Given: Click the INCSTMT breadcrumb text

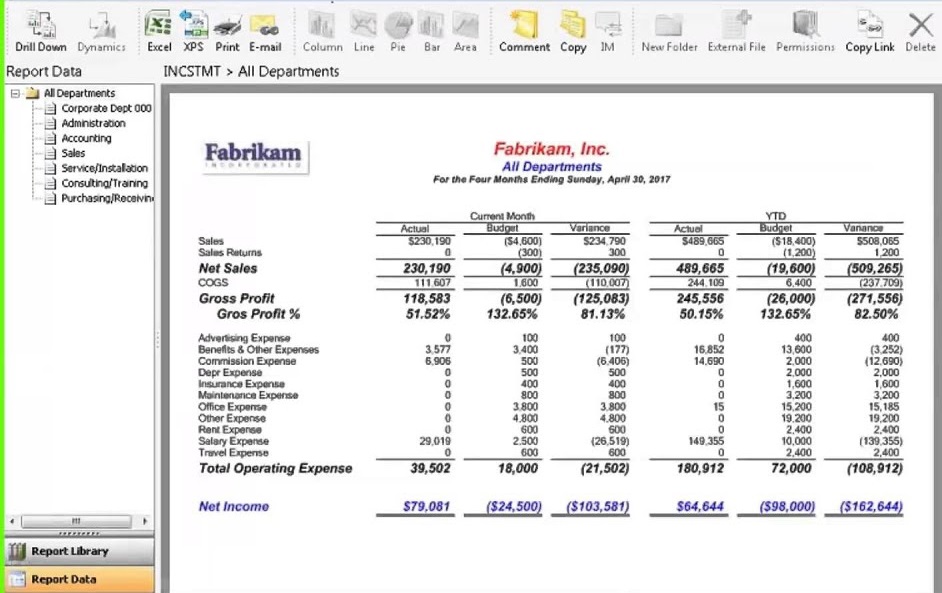Looking at the screenshot, I should 192,71.
